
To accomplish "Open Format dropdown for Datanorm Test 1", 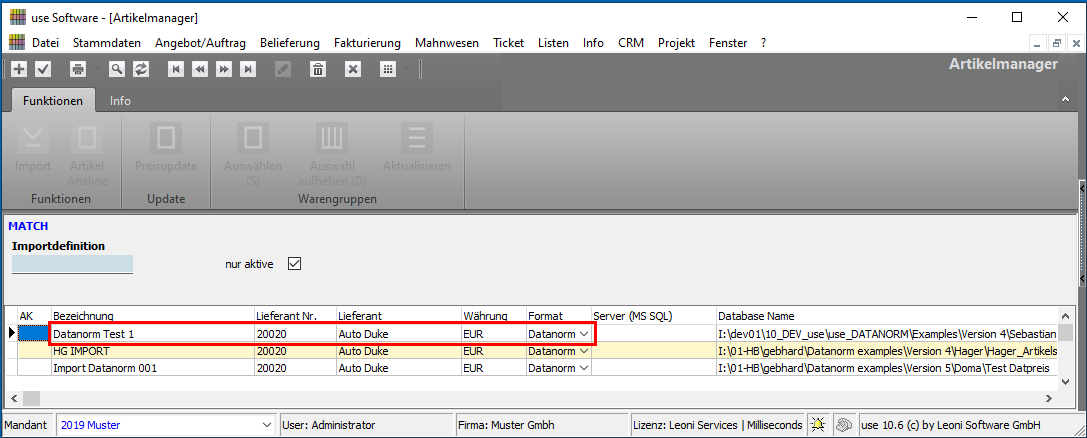I will pyautogui.click(x=584, y=335).
